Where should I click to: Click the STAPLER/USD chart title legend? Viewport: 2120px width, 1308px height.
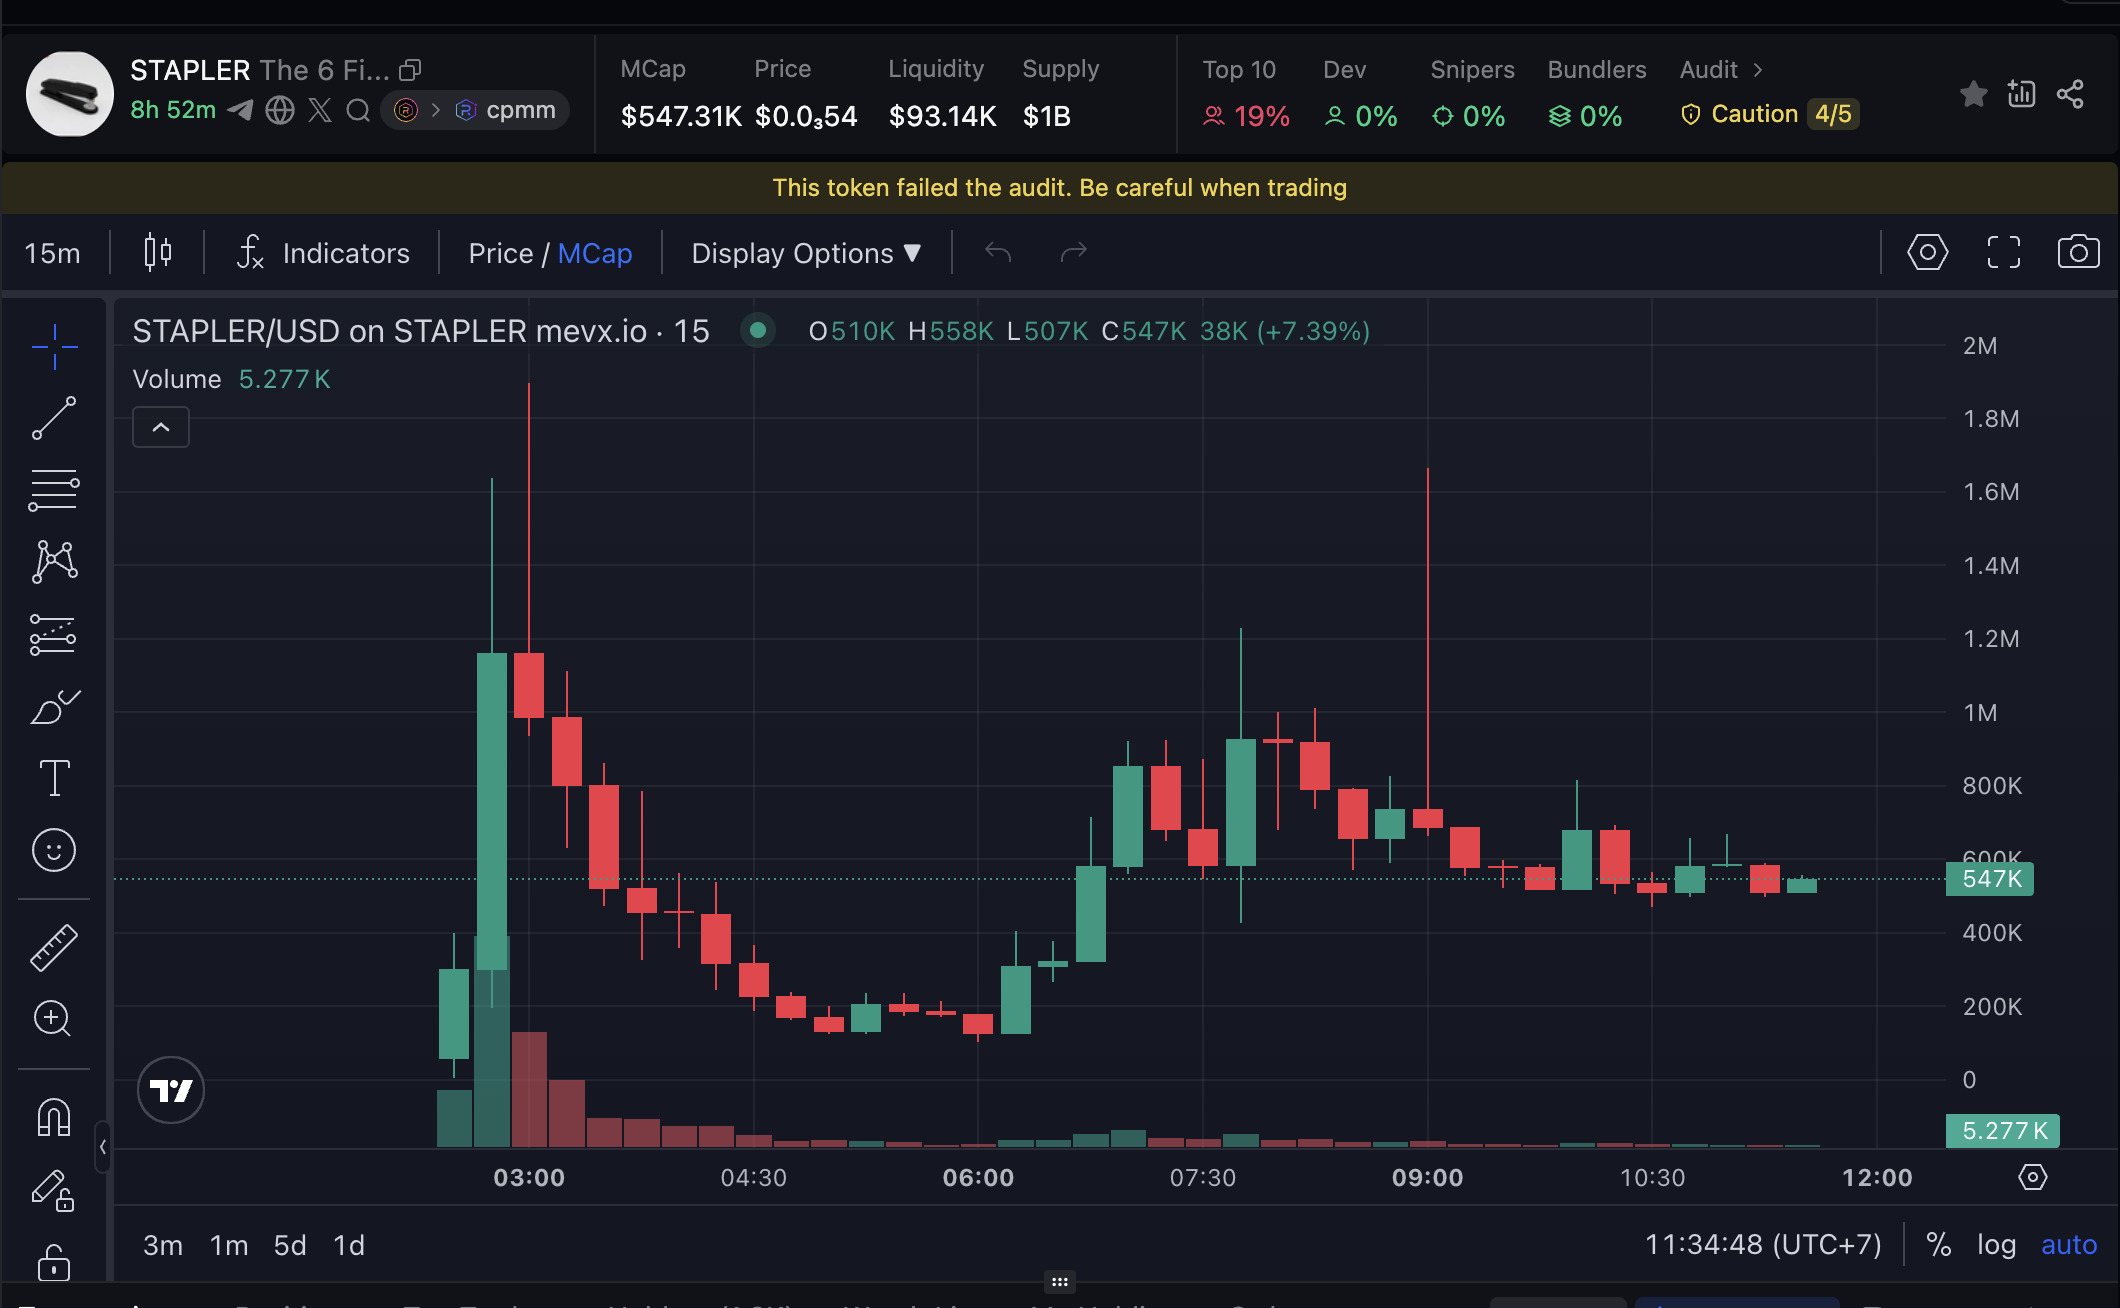[x=421, y=331]
